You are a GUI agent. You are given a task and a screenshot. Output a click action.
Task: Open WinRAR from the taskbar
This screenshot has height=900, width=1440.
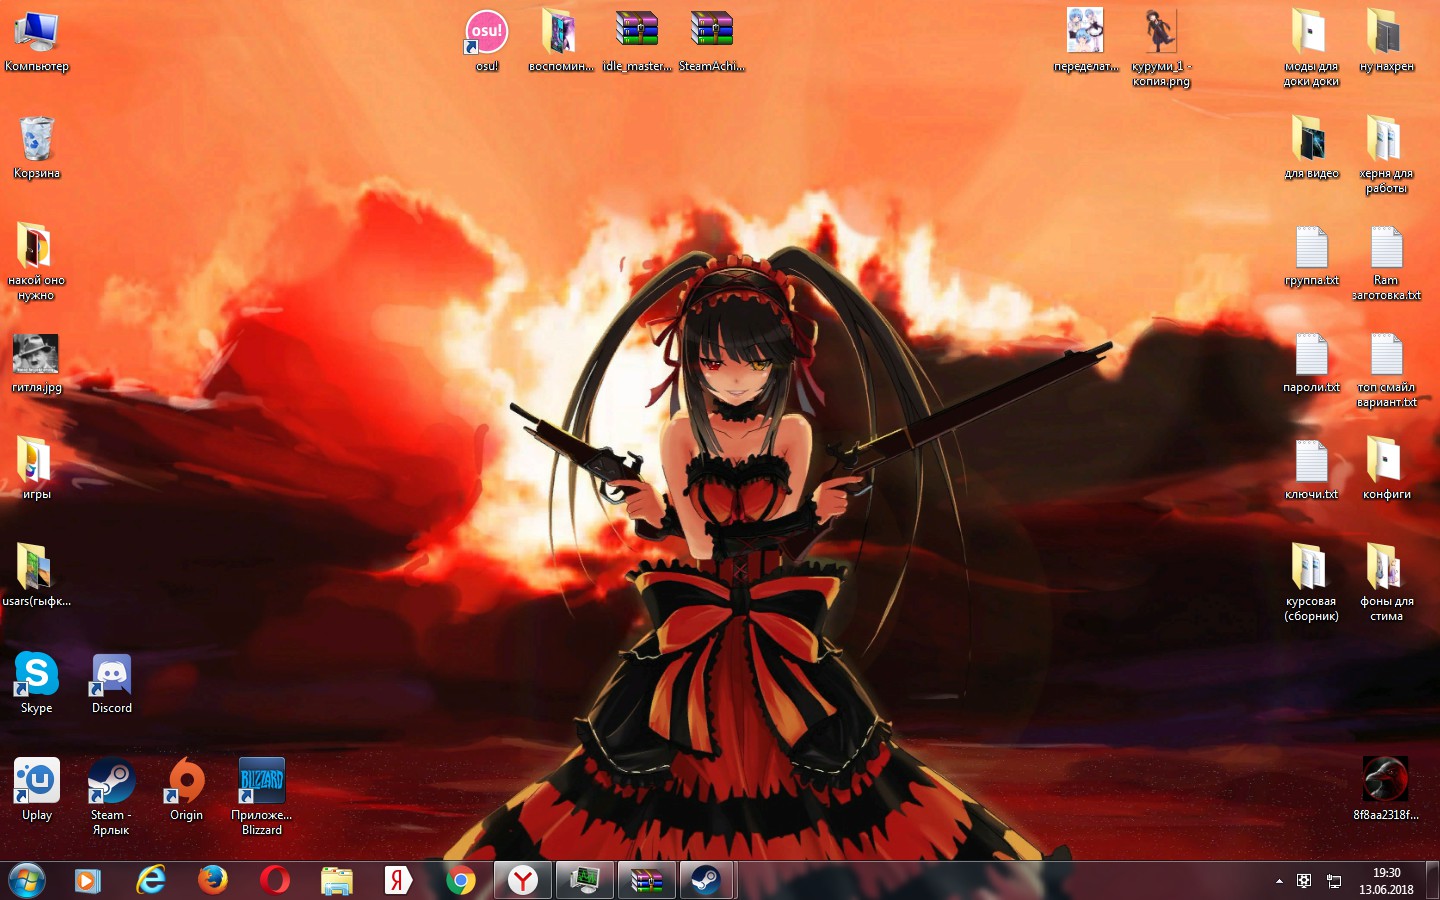pyautogui.click(x=646, y=880)
